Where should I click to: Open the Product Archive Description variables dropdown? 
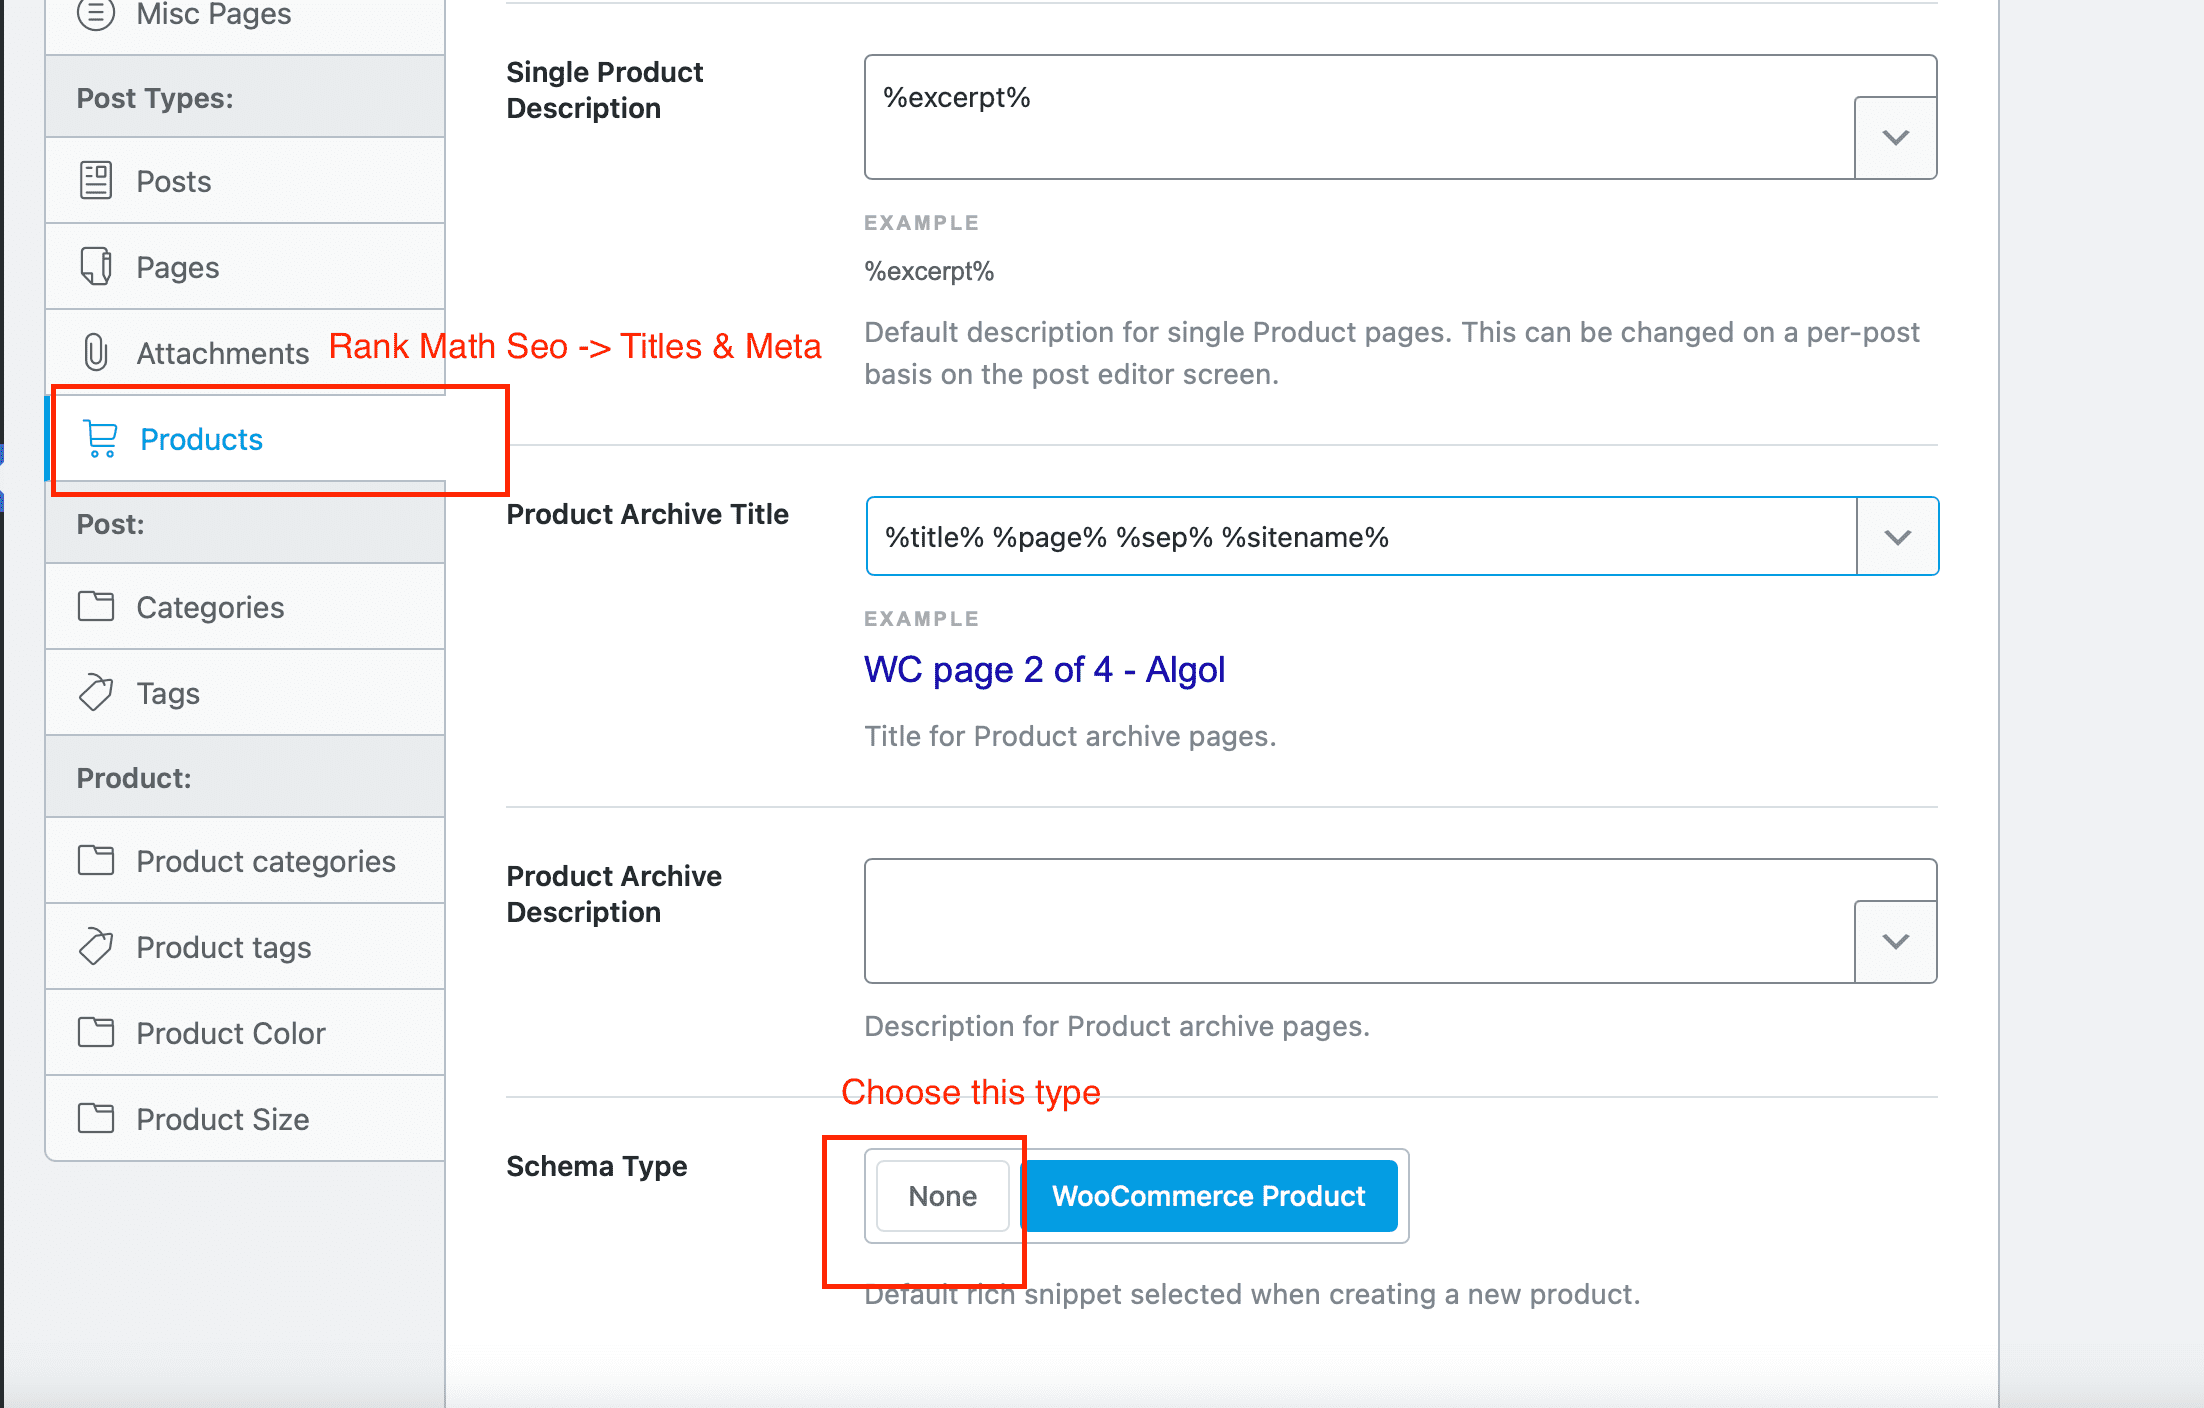[1895, 941]
